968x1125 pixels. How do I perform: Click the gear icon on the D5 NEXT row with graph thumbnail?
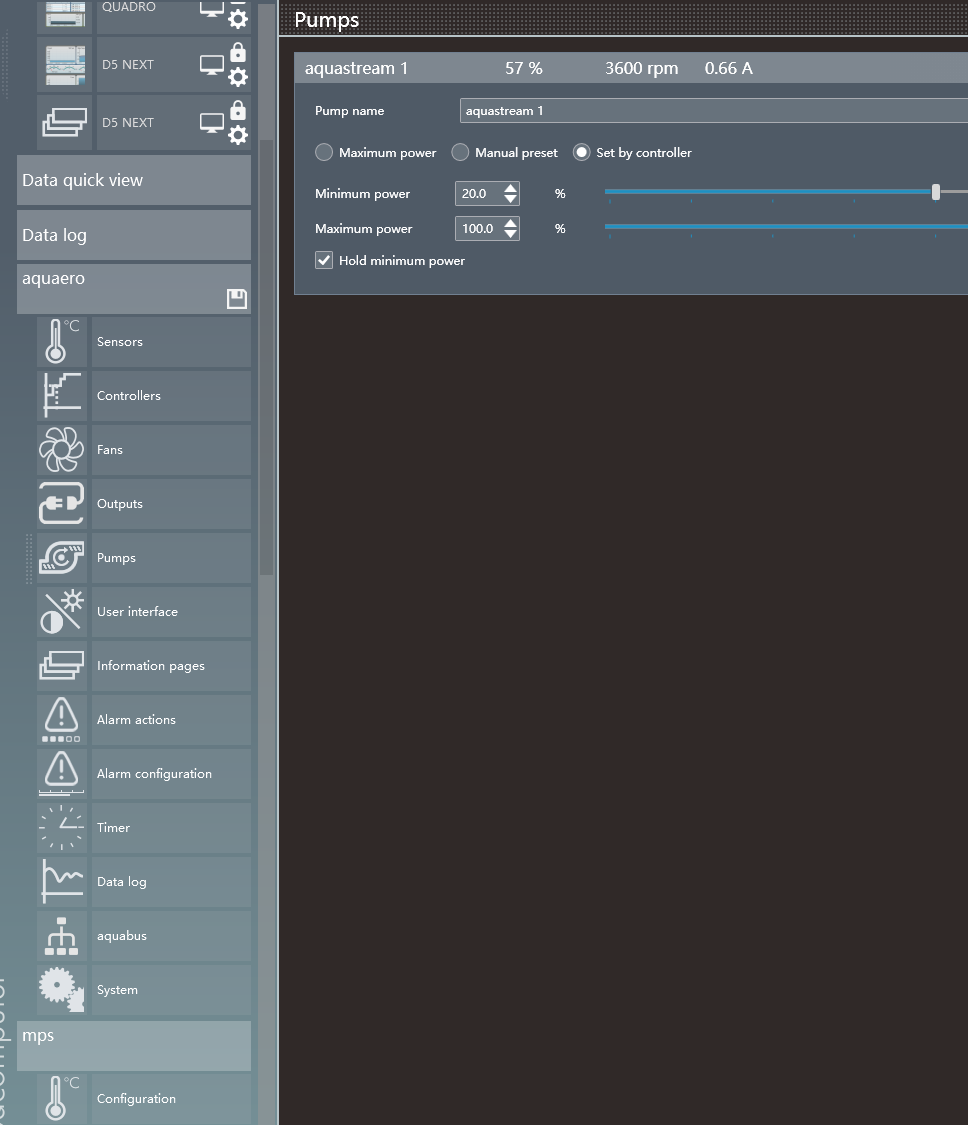(238, 77)
